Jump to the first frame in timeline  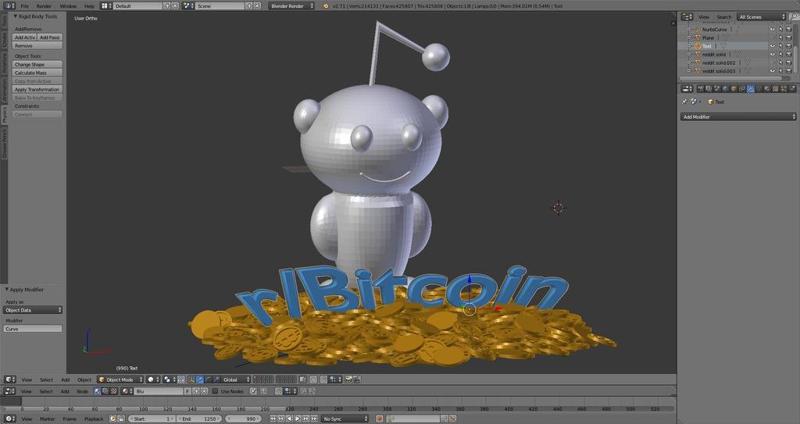coord(273,418)
